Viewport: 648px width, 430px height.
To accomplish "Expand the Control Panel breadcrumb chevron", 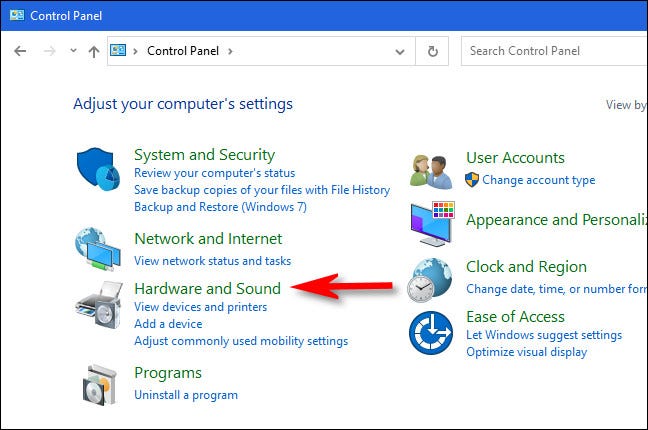I will [228, 51].
